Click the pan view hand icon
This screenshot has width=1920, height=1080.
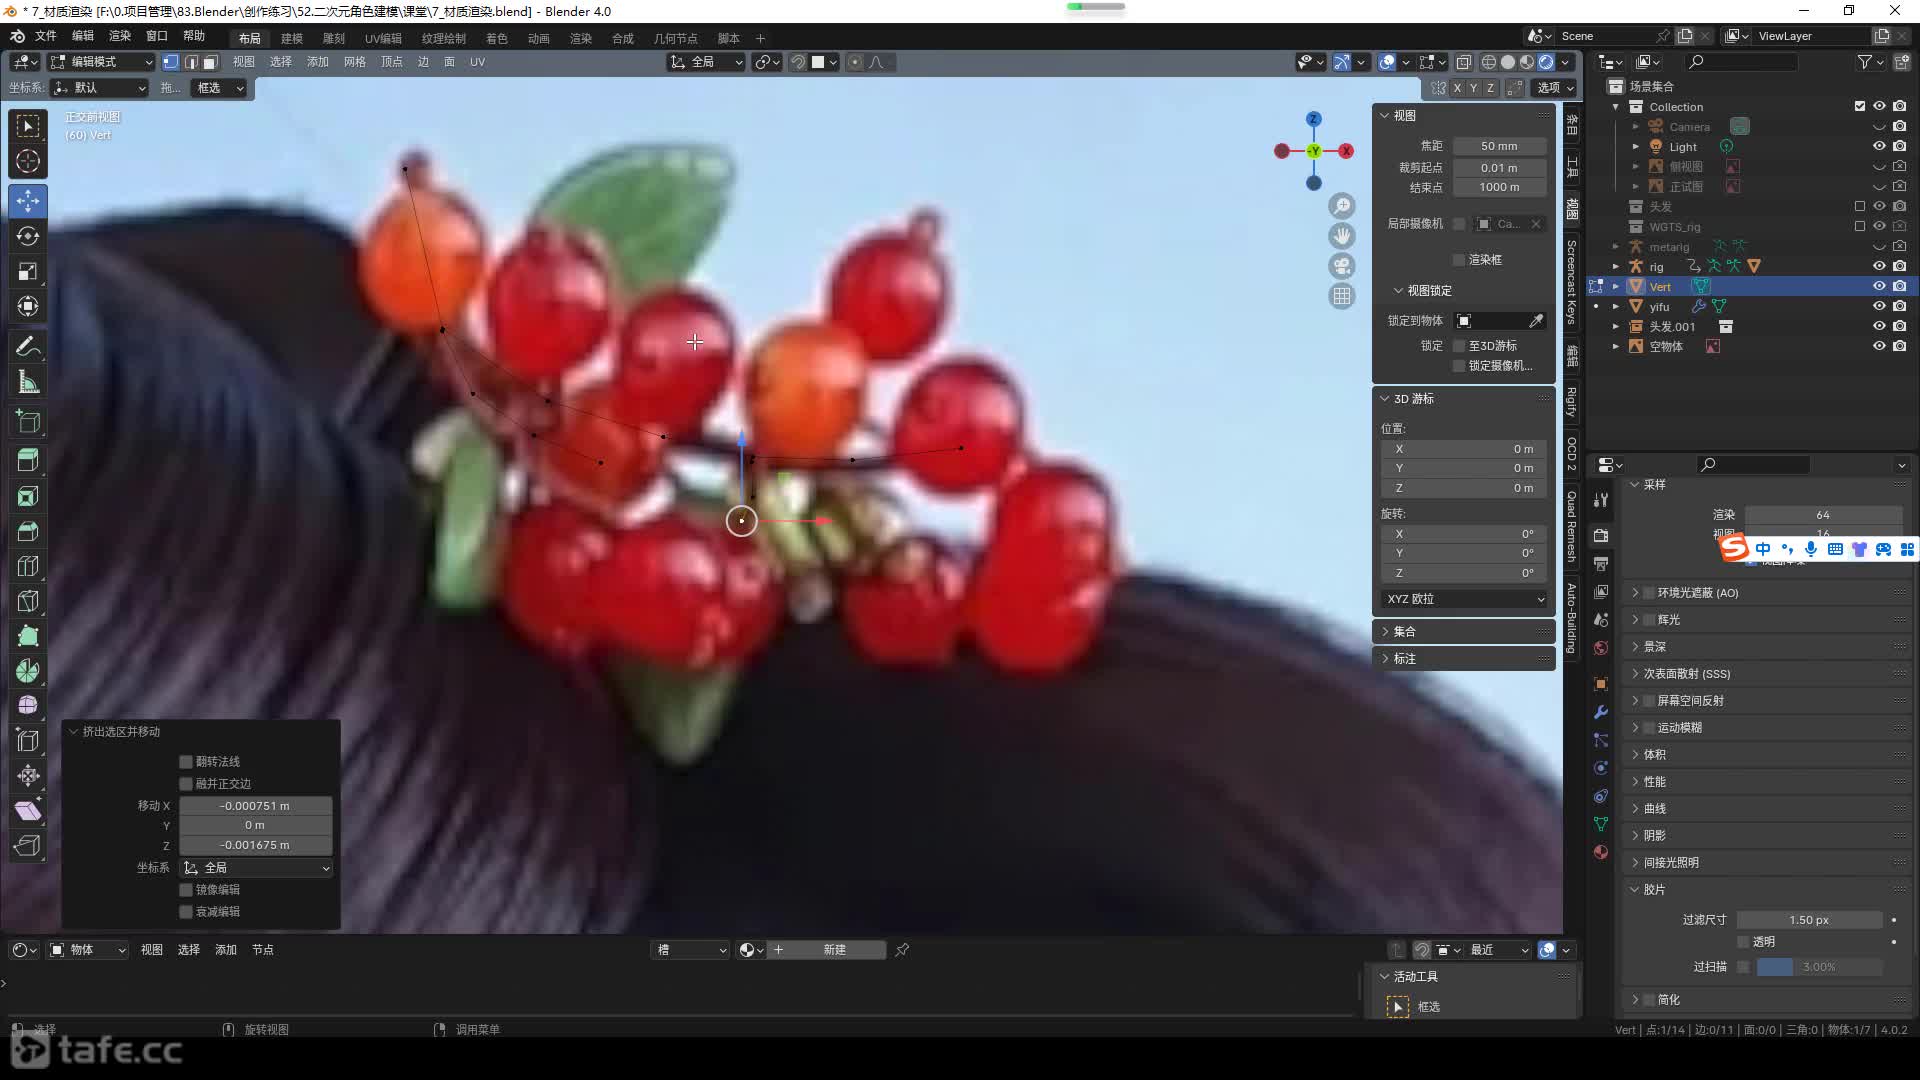[1342, 236]
